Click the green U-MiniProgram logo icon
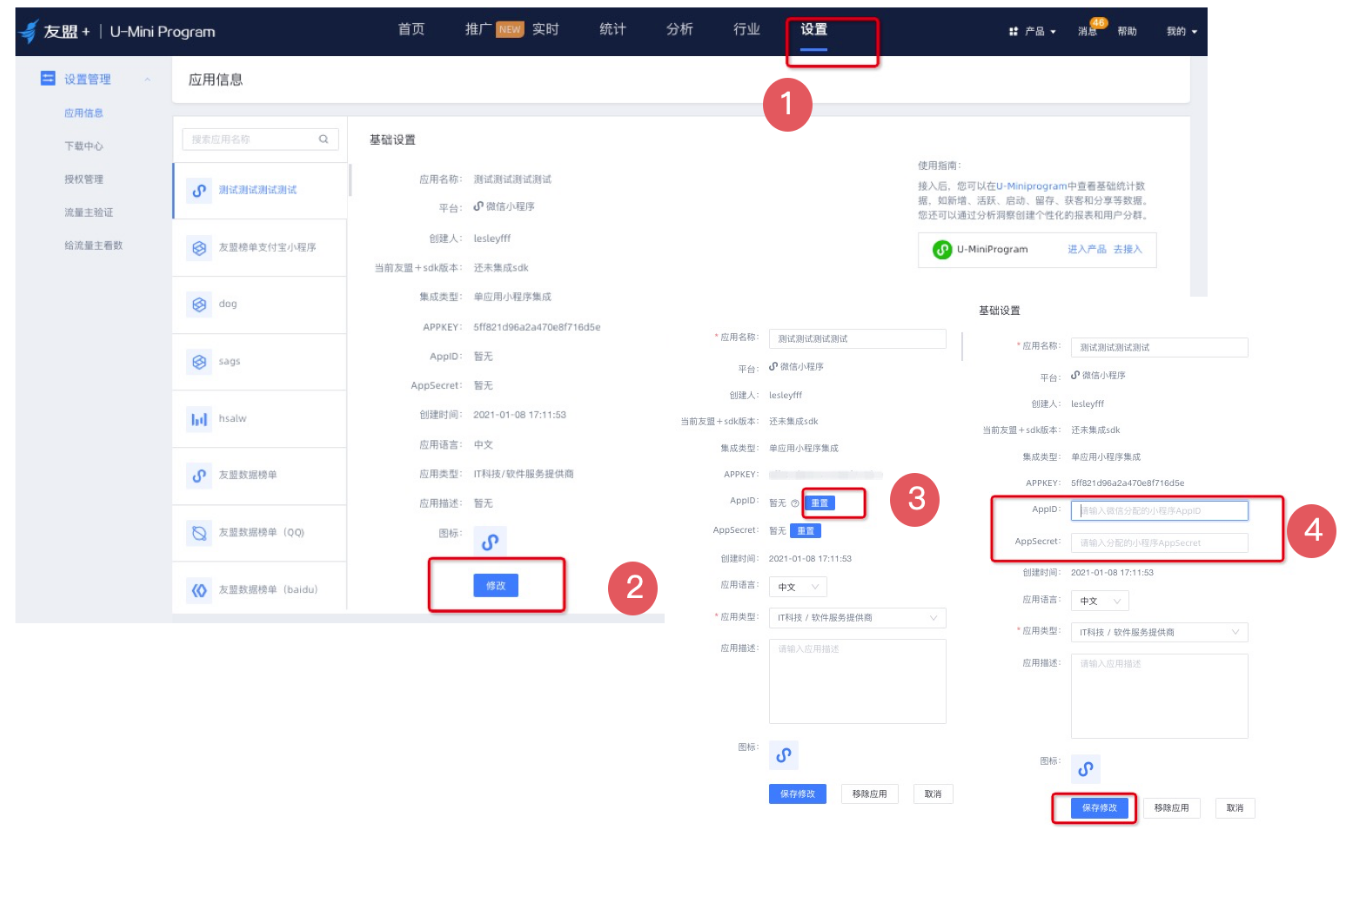Screen dimensions: 1370x915 pyautogui.click(x=942, y=249)
